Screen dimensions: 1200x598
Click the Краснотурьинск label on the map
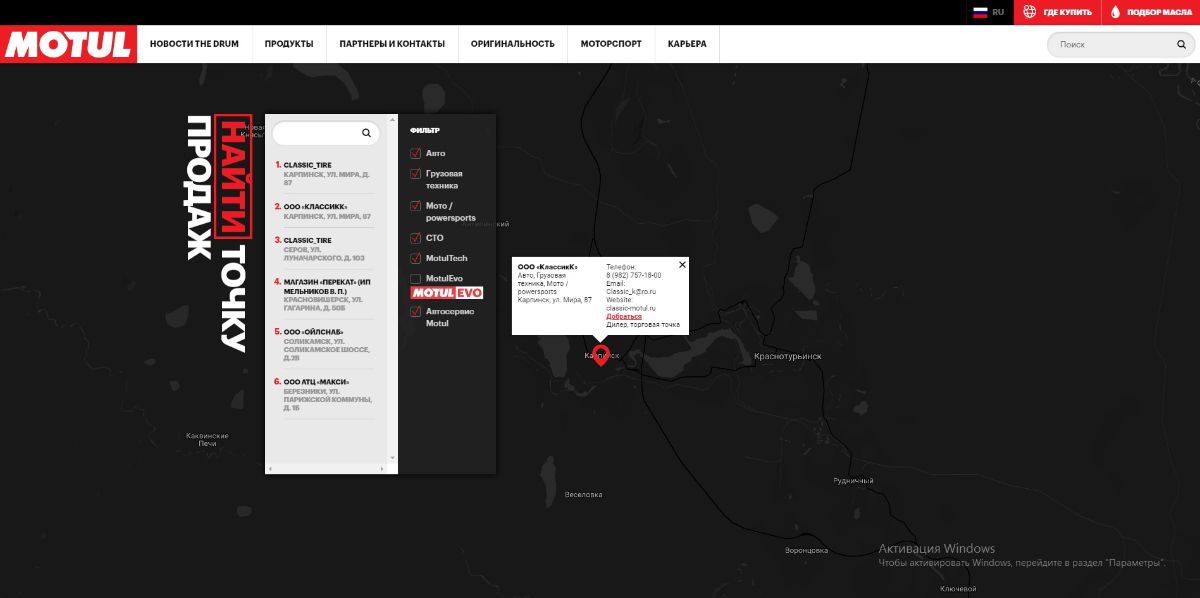tap(787, 356)
